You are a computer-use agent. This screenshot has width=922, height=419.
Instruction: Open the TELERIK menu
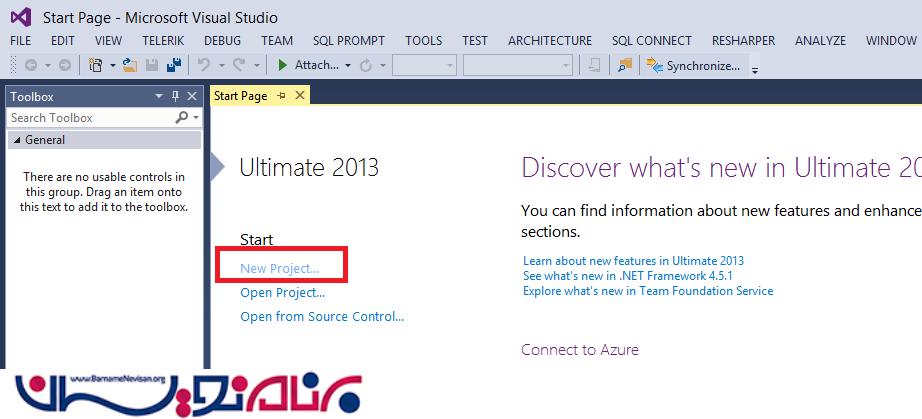[x=163, y=40]
